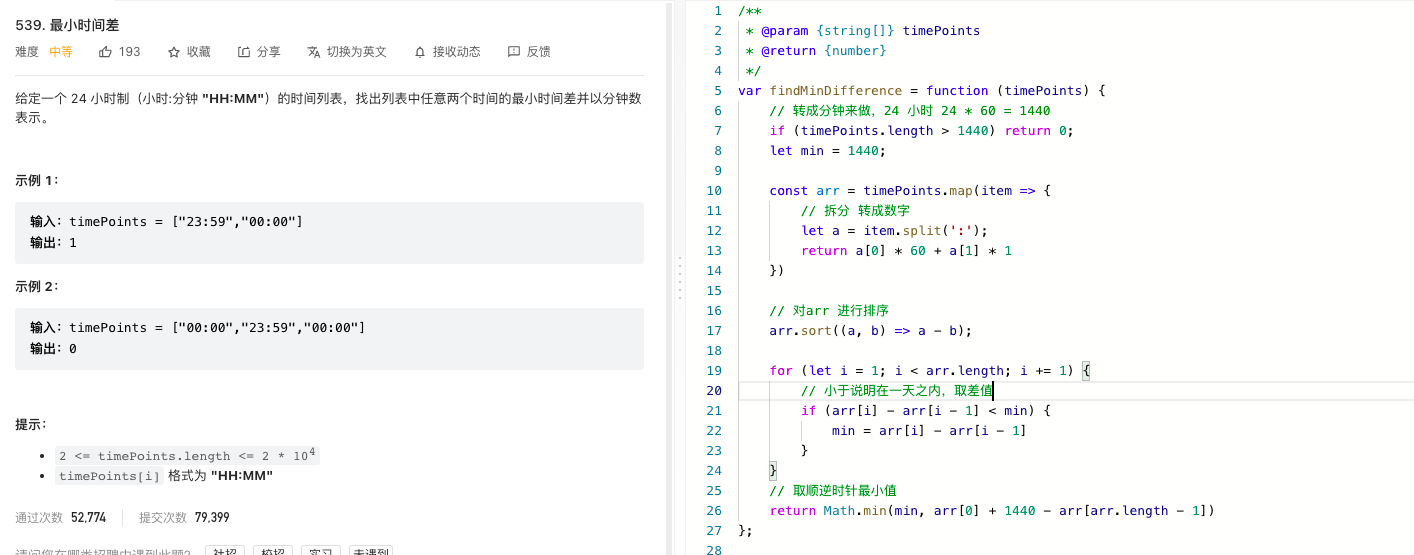This screenshot has width=1414, height=555.
Task: Click the 示例 2 heading
Action: click(37, 286)
